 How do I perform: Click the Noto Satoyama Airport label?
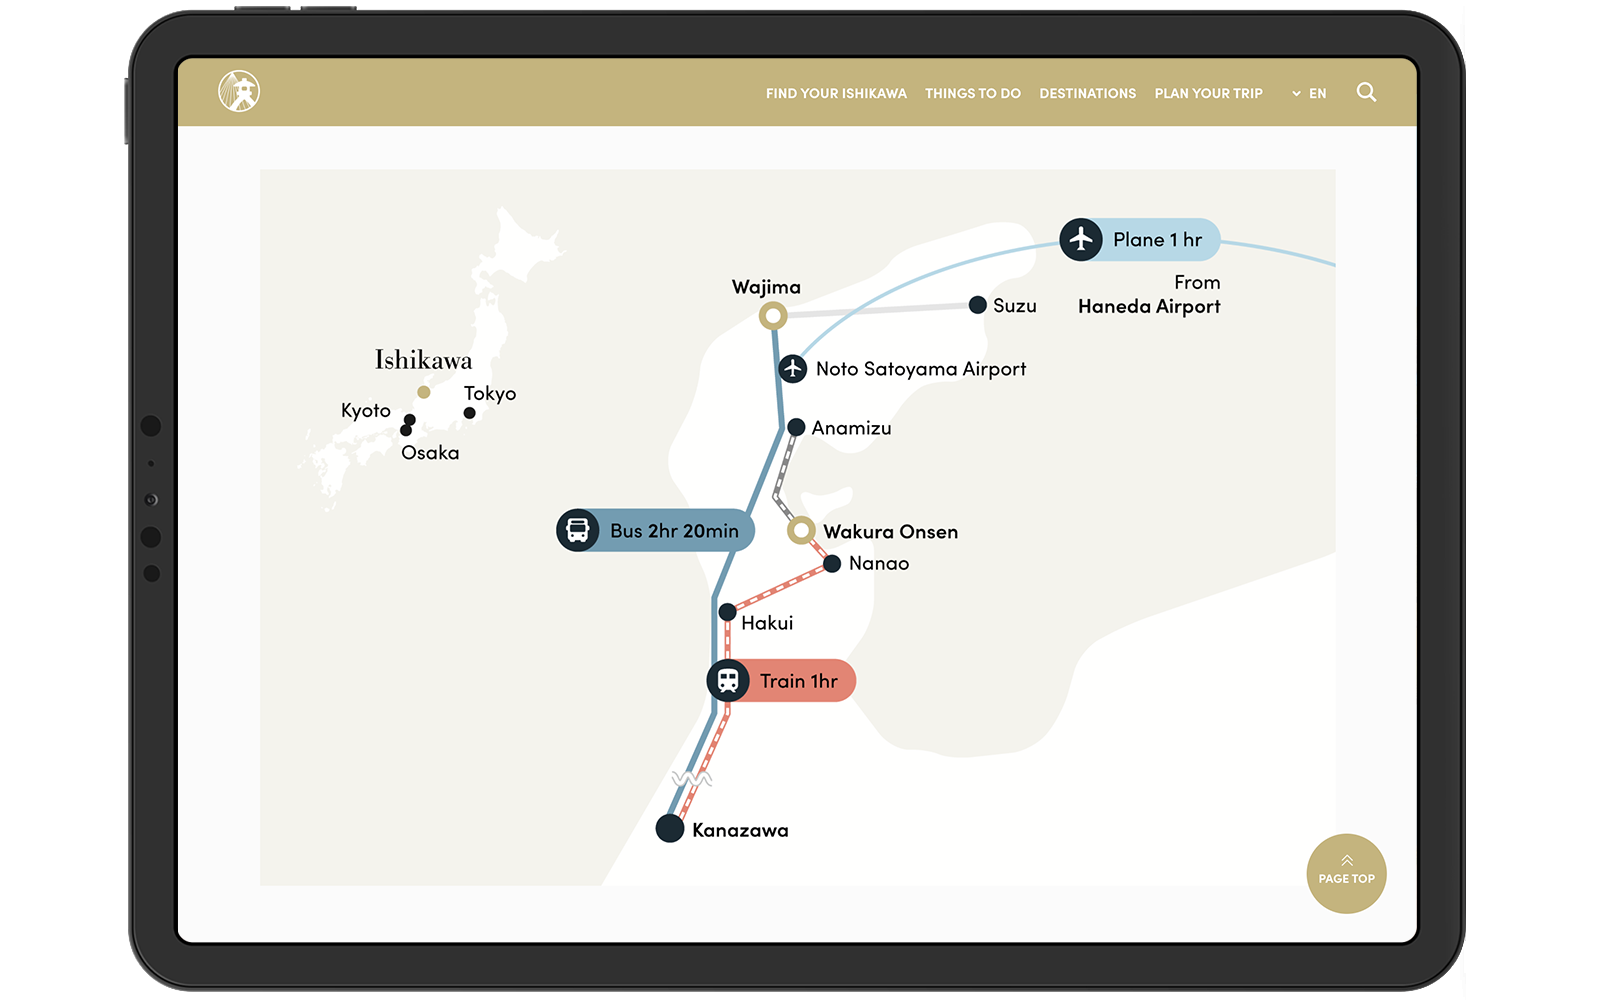pyautogui.click(x=921, y=369)
